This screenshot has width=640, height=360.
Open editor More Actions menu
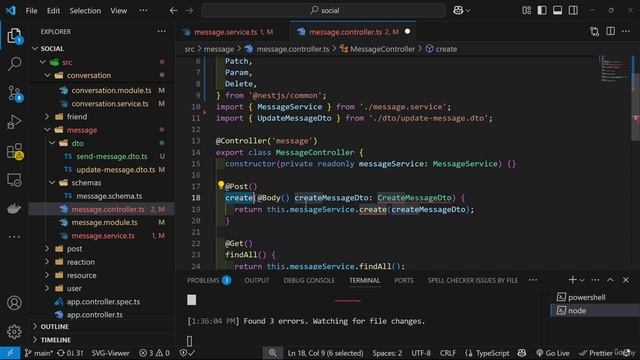[x=626, y=31]
